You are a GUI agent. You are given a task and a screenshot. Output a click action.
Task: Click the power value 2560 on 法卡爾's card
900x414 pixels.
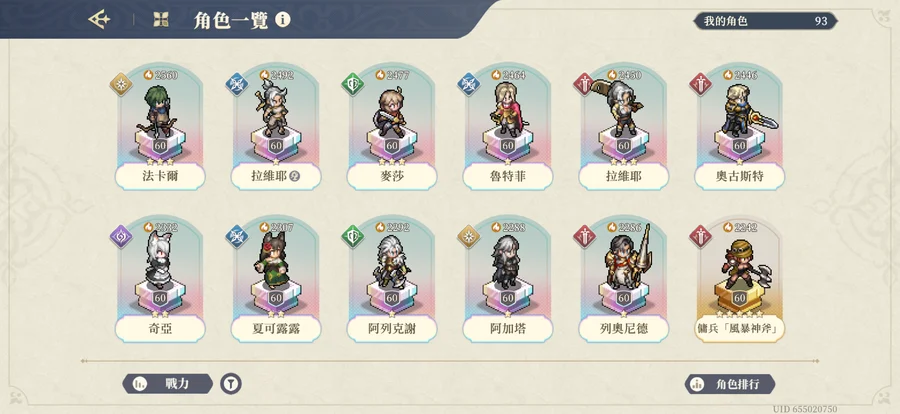click(161, 75)
